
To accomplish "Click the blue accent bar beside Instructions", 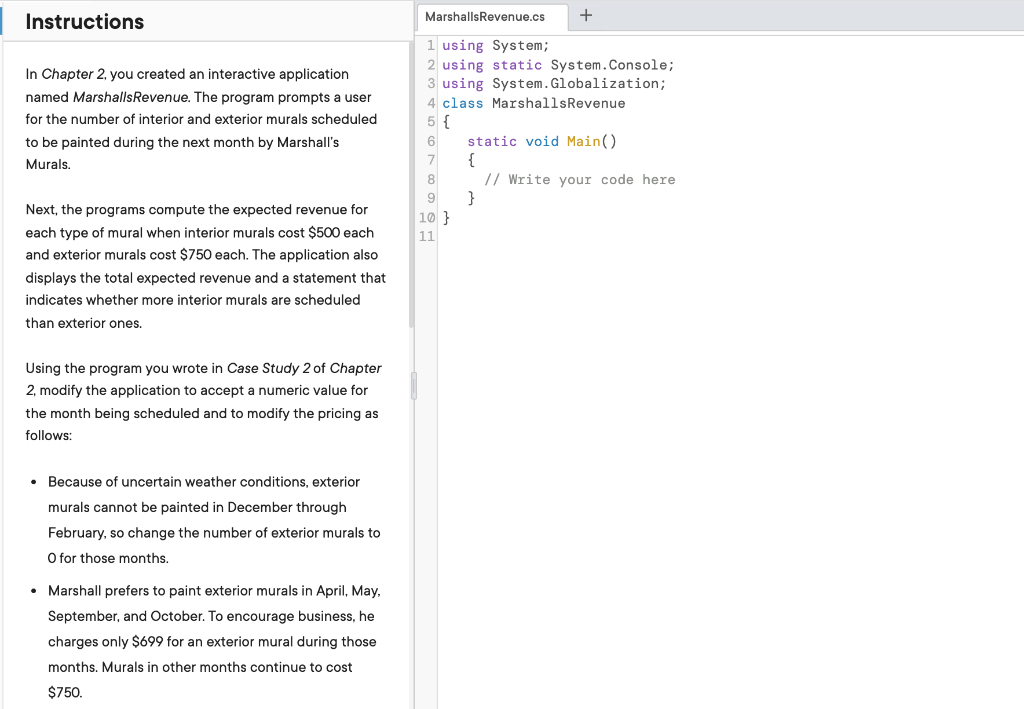I will point(2,21).
